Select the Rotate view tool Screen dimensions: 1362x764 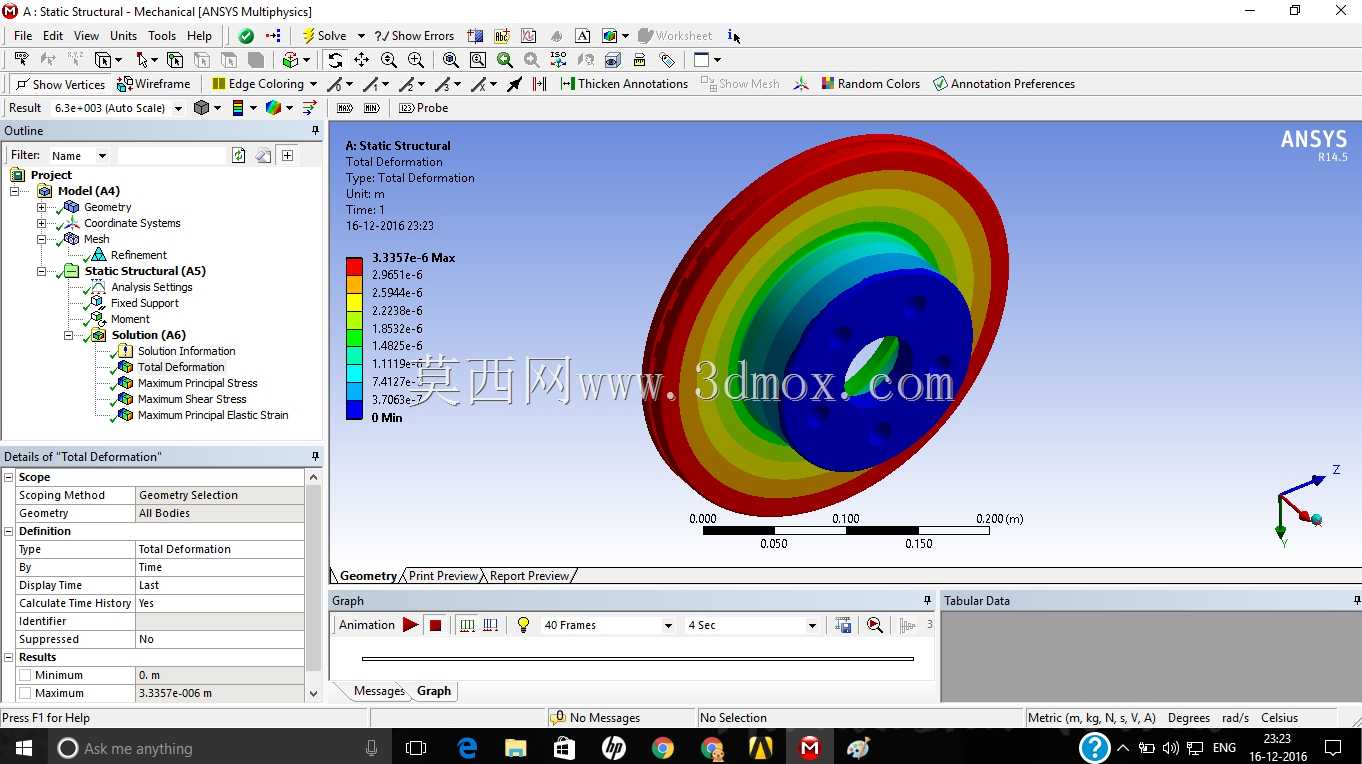click(x=335, y=60)
